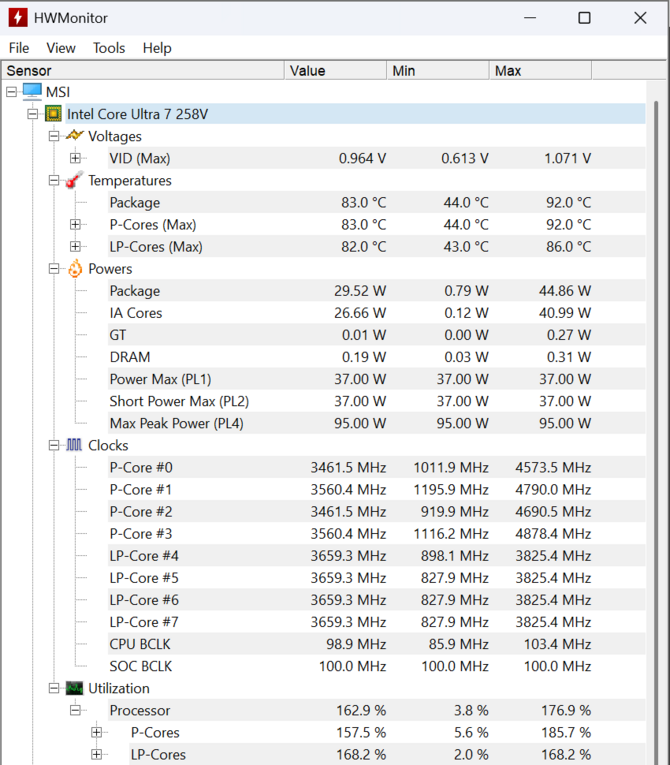
Task: Click the Intel CPU chip icon
Action: [x=53, y=114]
